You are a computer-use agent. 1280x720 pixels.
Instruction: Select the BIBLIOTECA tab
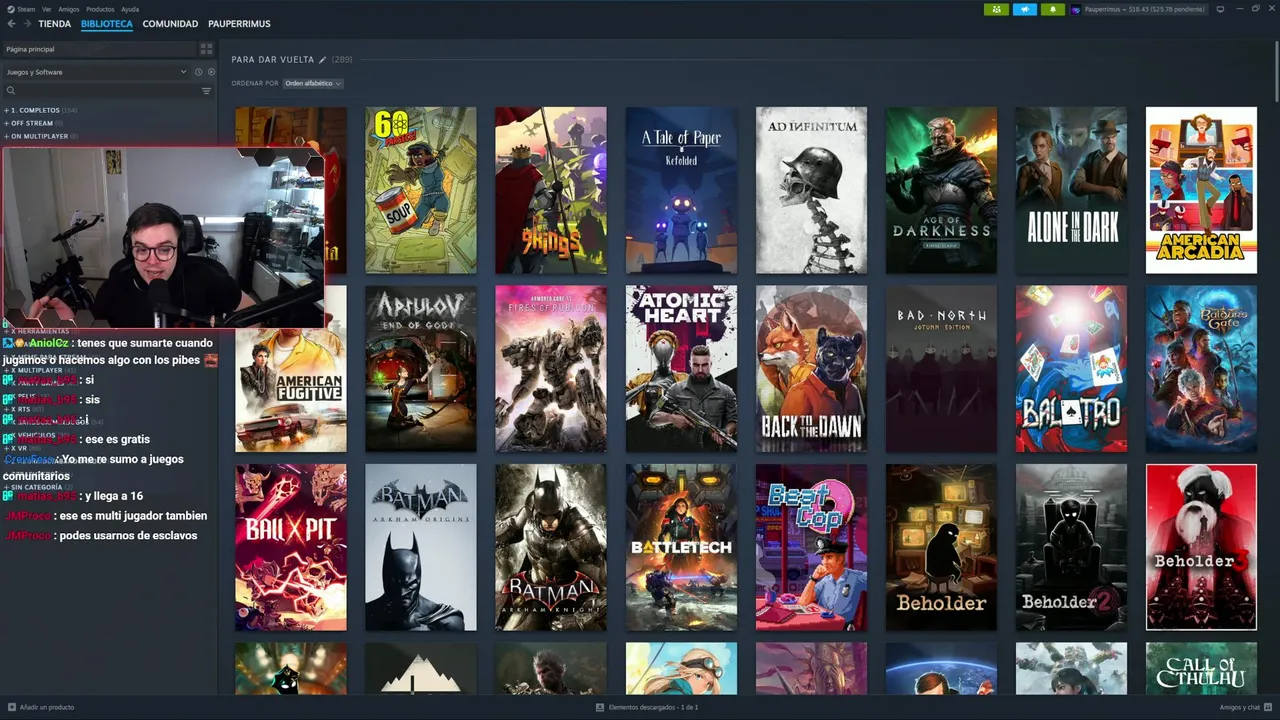coord(107,23)
